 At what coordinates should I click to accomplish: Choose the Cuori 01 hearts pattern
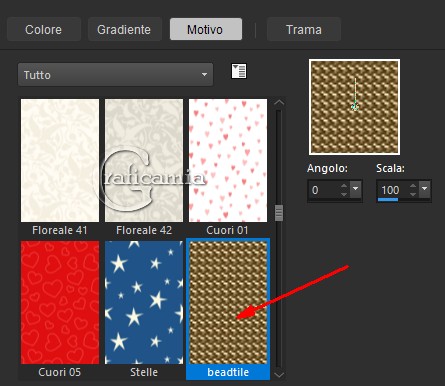click(x=228, y=160)
